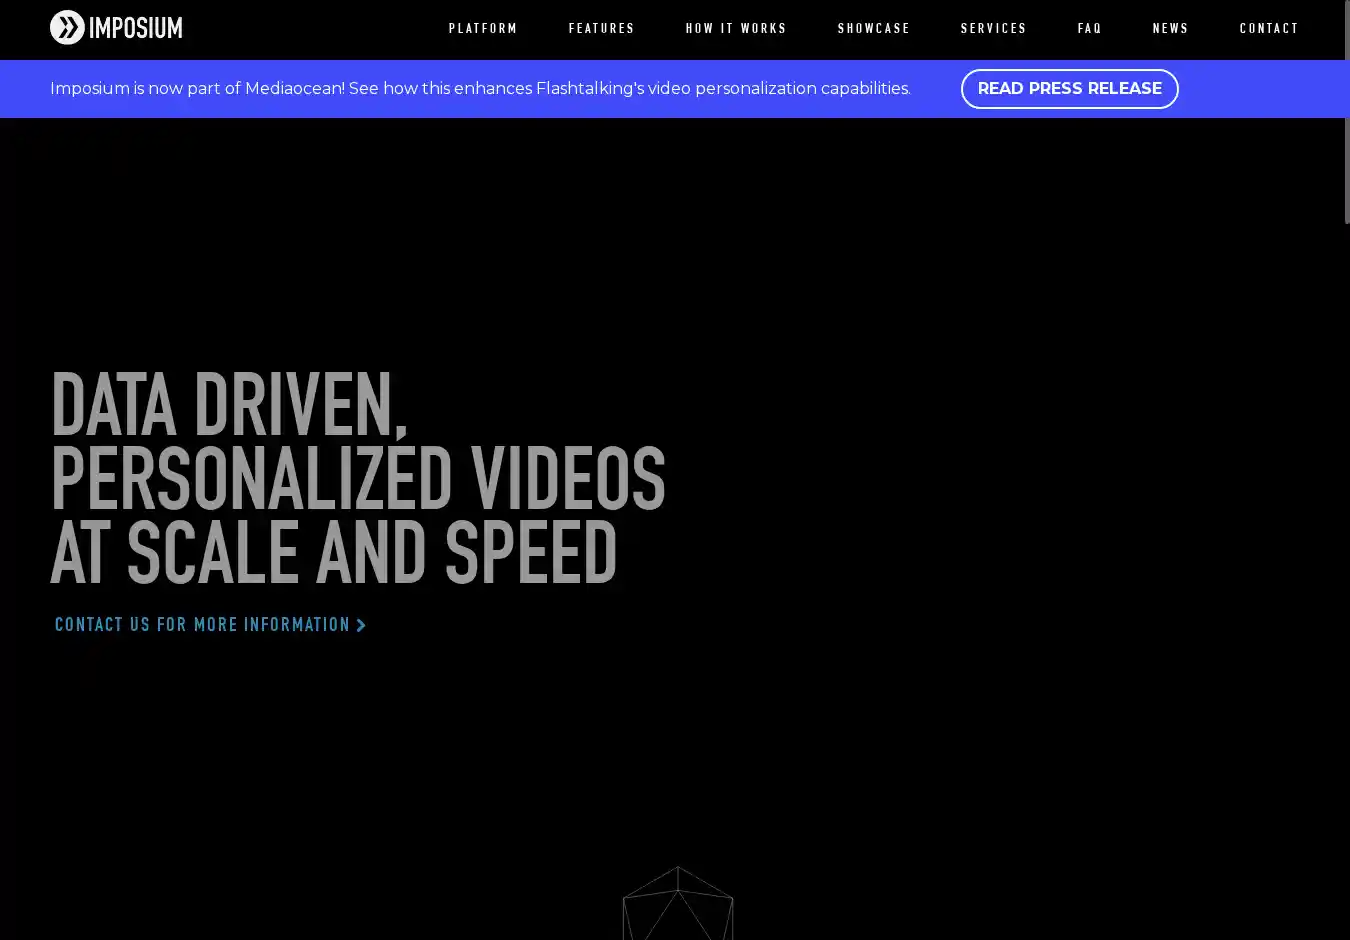Click the arrow chevron after Contact Us link
This screenshot has width=1350, height=940.
[362, 626]
